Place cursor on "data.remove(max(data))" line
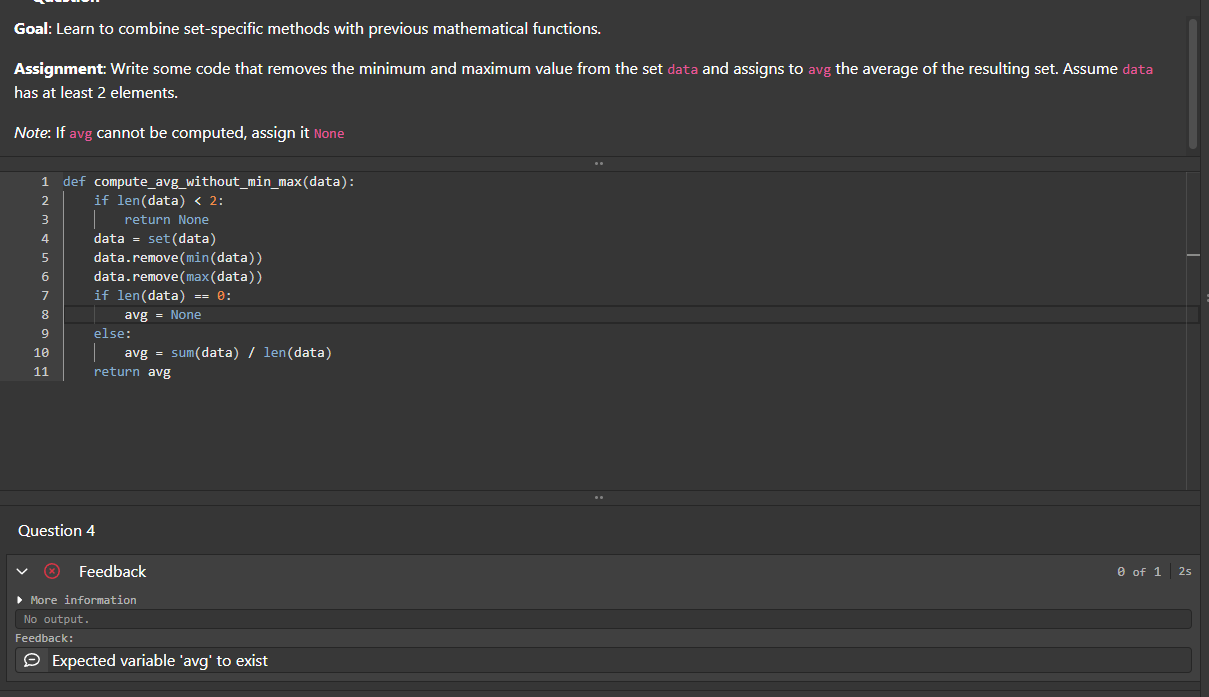The height and width of the screenshot is (697, 1209). 178,277
